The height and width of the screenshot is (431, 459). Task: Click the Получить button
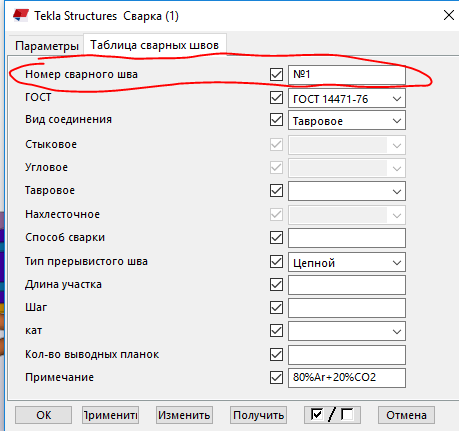[258, 415]
